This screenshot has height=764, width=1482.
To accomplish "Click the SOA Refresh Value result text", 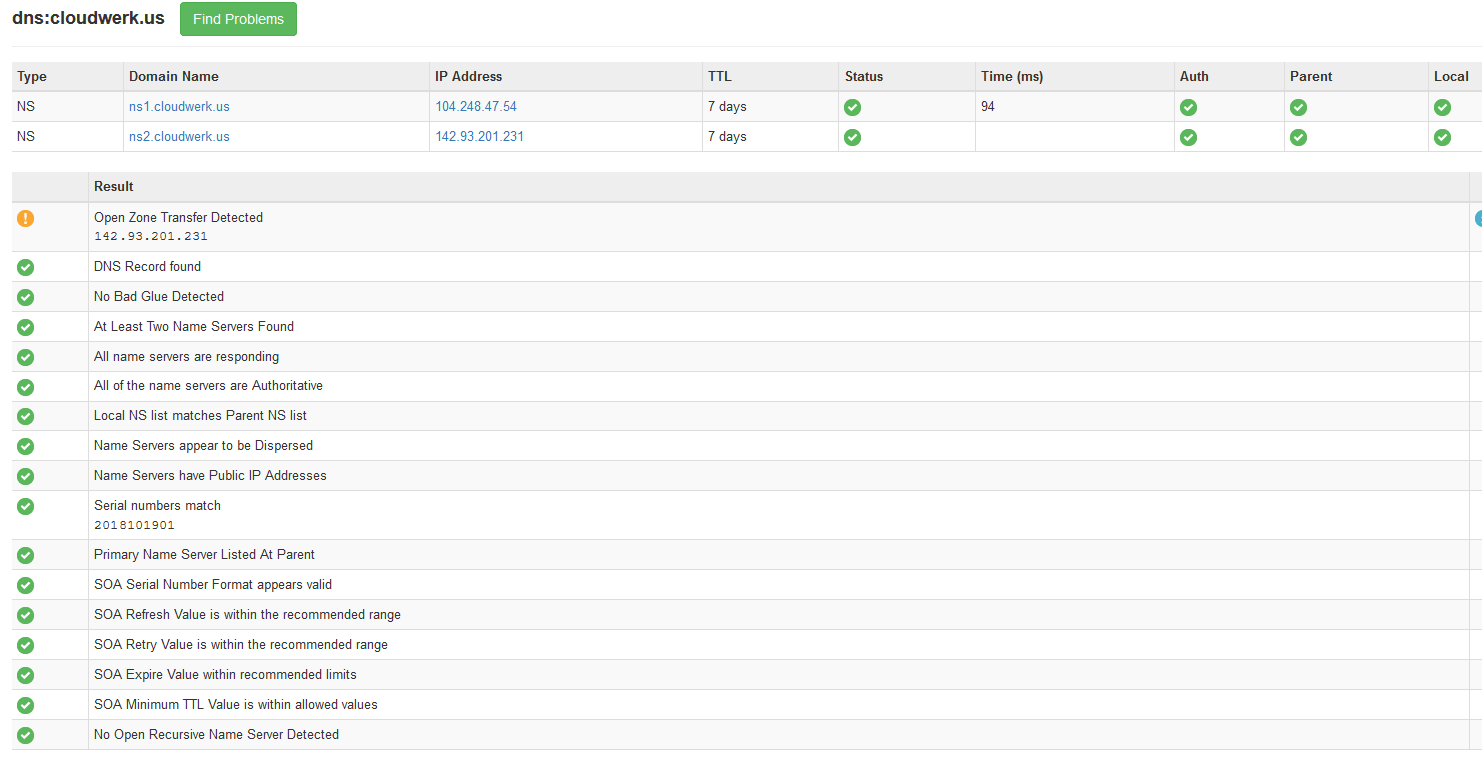I will coord(247,614).
